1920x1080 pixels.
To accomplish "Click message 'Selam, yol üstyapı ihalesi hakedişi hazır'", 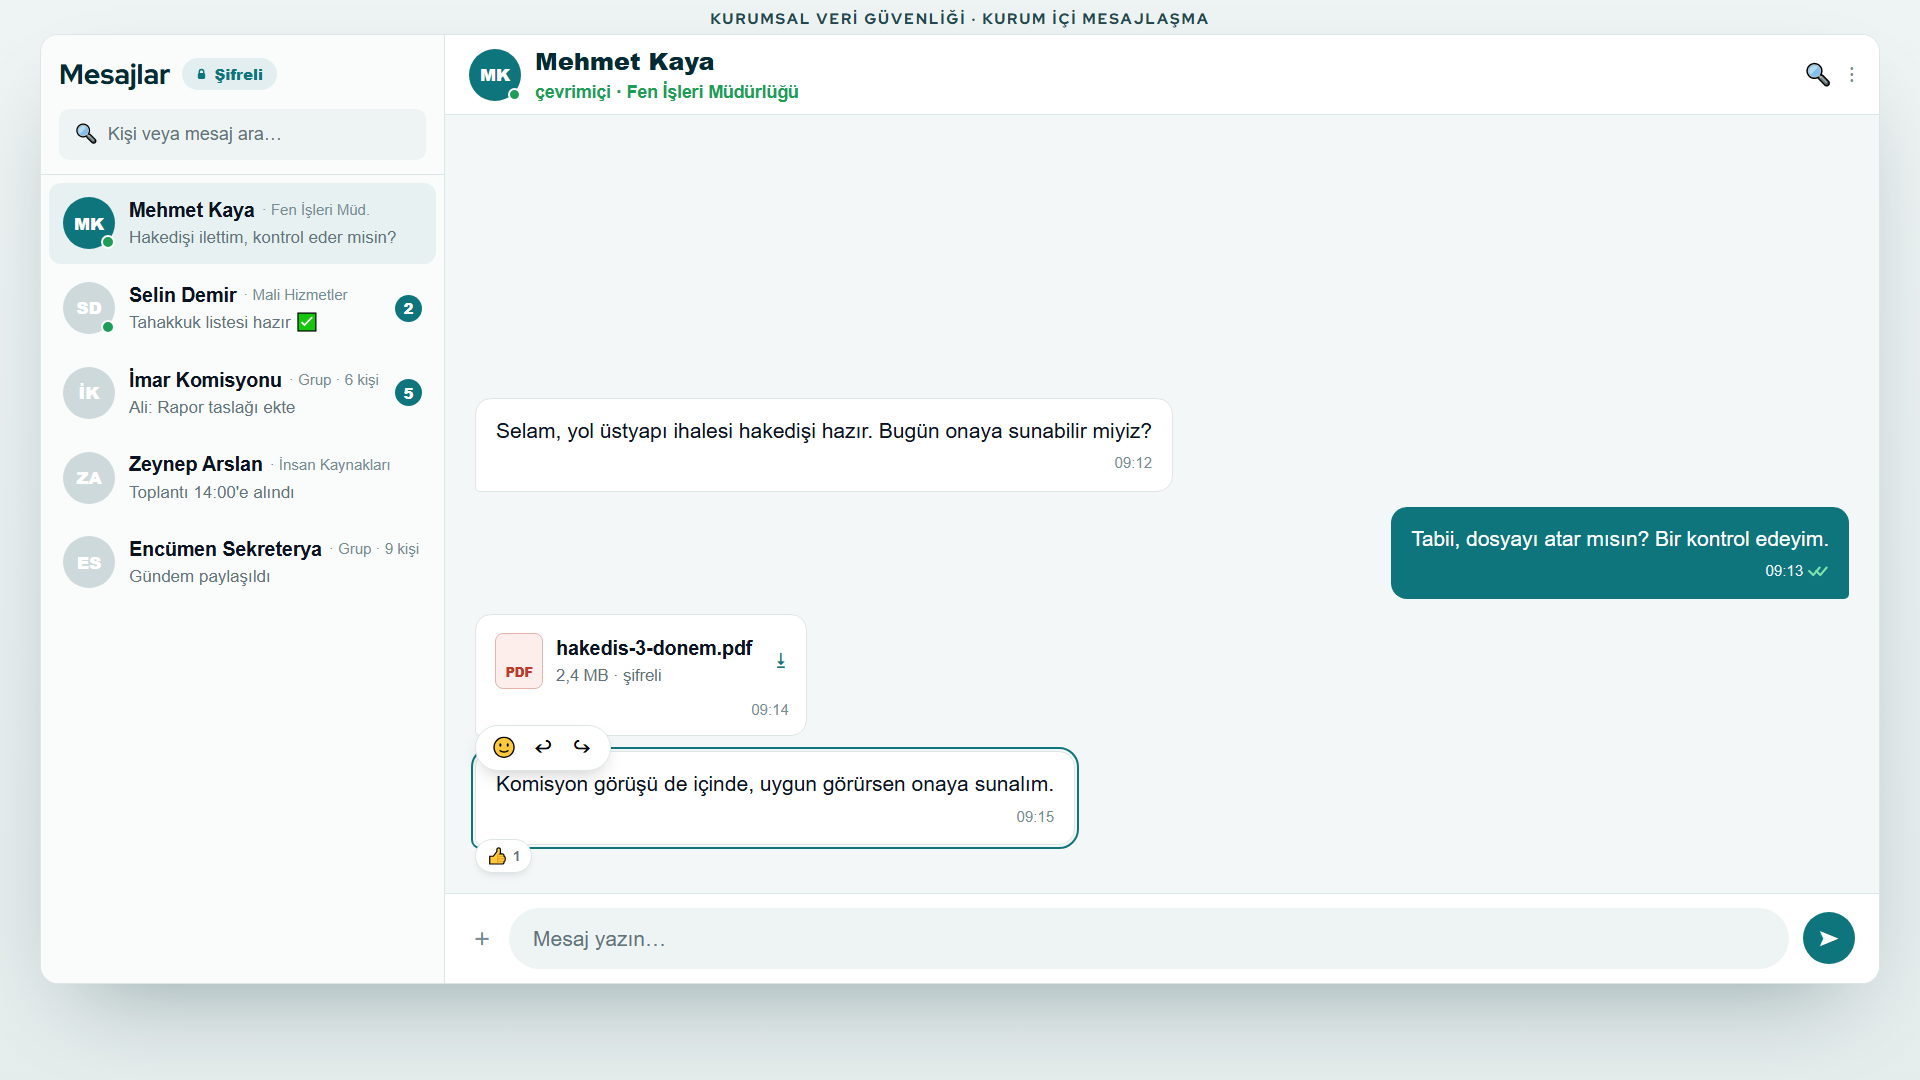I will point(823,445).
